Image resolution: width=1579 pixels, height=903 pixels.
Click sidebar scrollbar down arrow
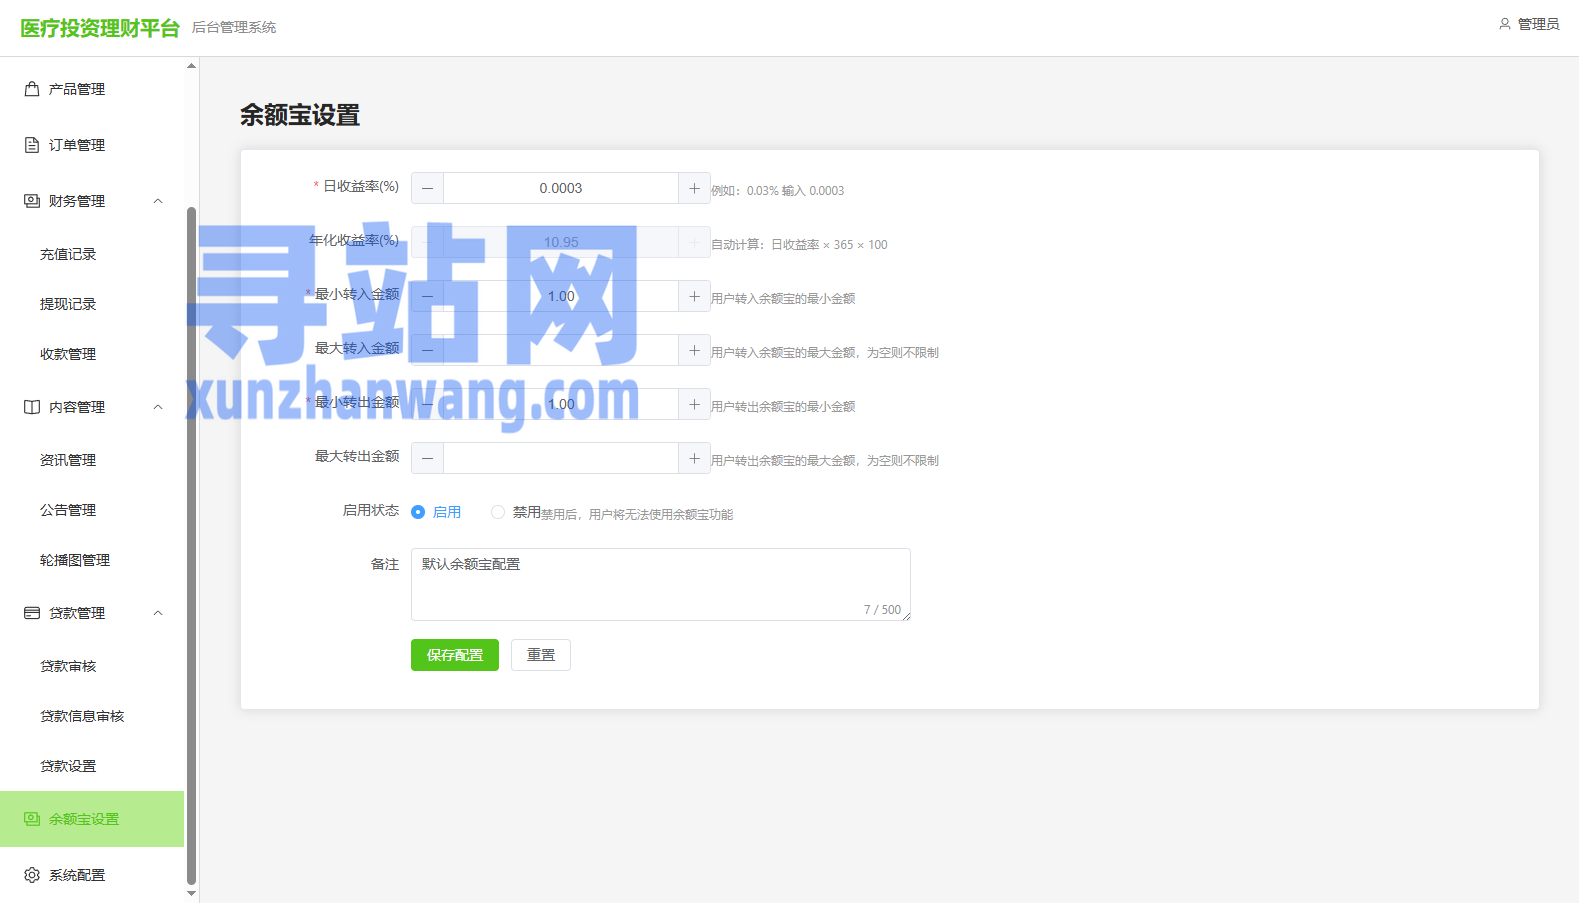pyautogui.click(x=191, y=893)
